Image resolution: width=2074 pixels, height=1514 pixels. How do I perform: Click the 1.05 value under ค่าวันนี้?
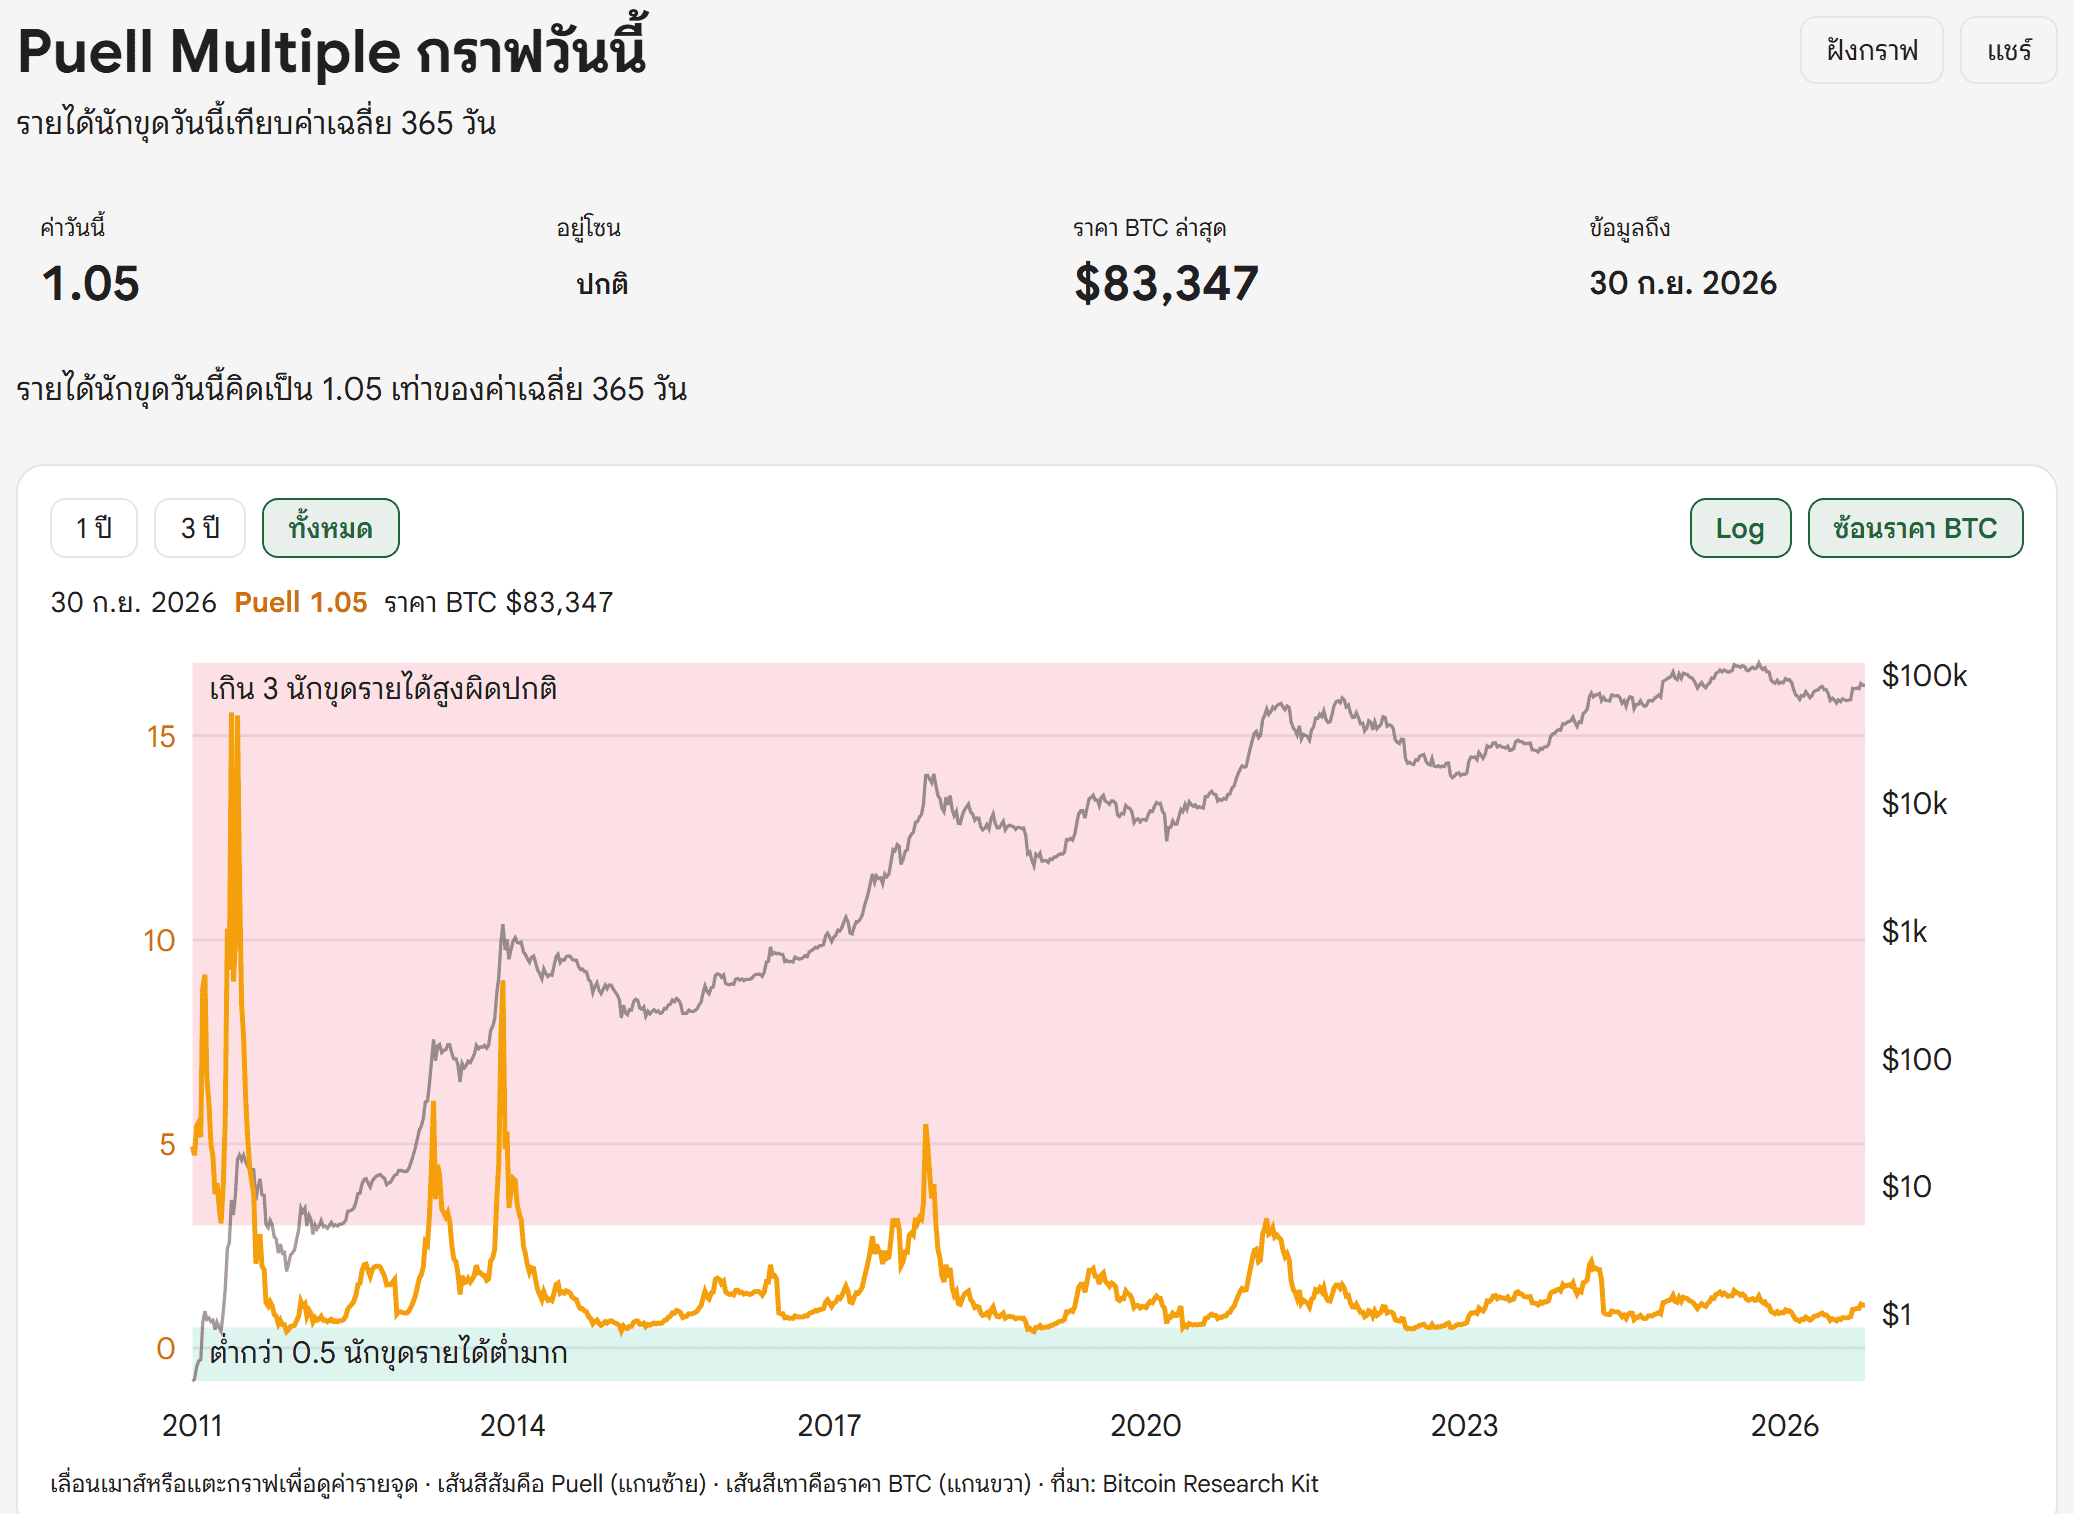click(90, 284)
